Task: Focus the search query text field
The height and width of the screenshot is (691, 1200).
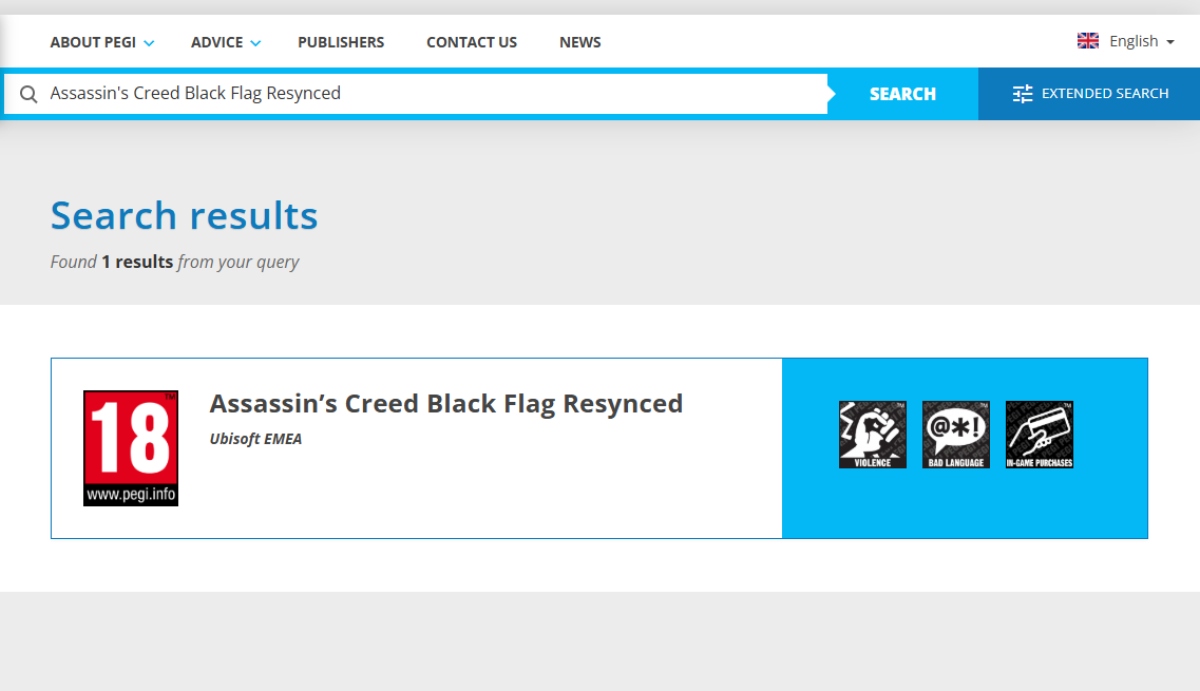Action: (430, 94)
